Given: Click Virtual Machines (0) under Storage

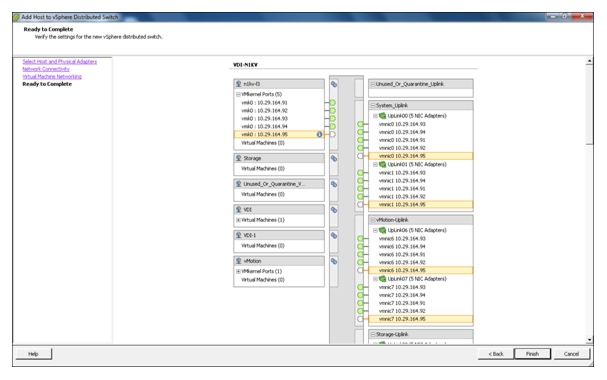Looking at the screenshot, I should click(263, 169).
